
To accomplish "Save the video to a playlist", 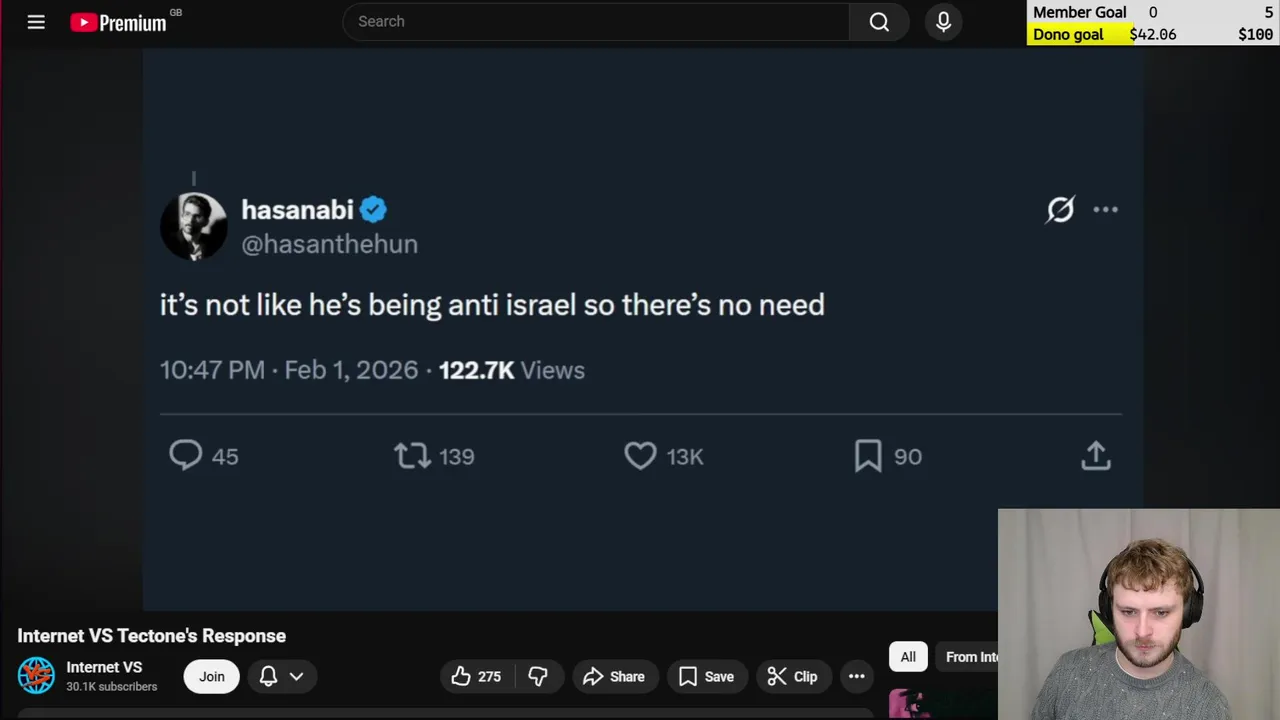I will pos(706,677).
